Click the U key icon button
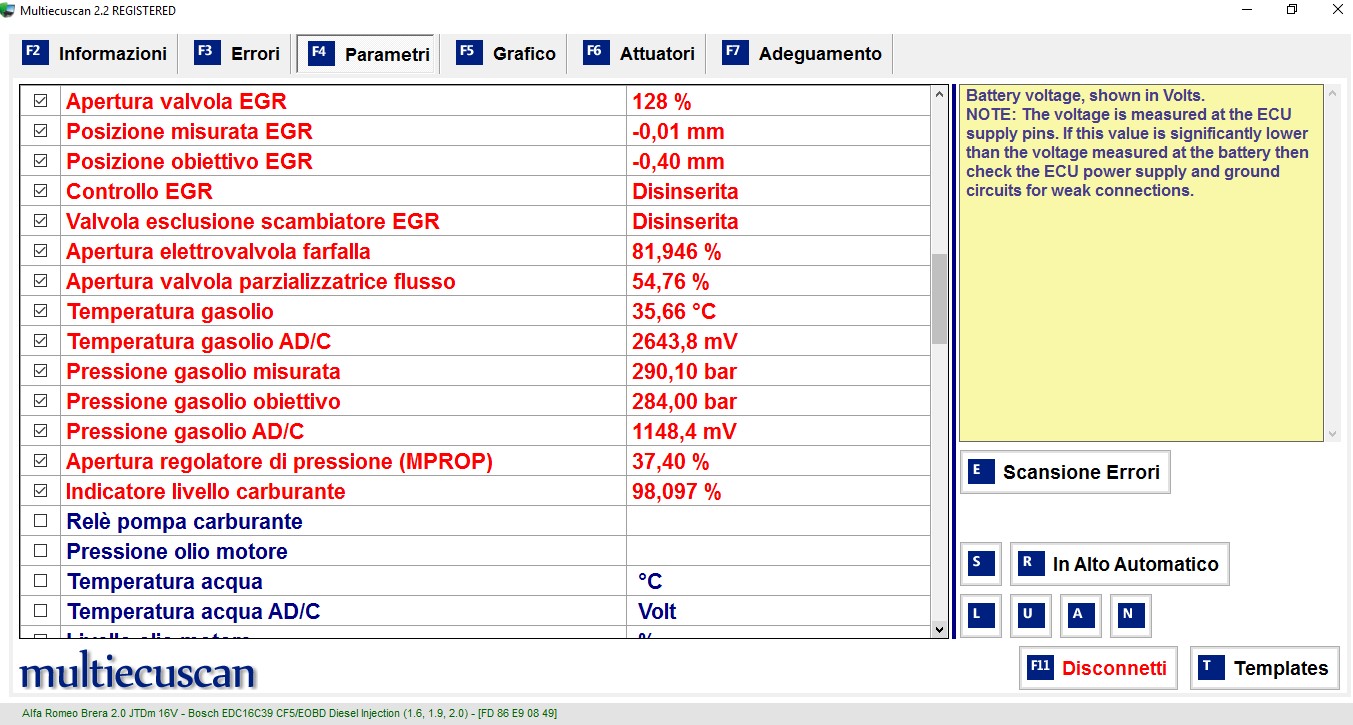Image resolution: width=1353 pixels, height=725 pixels. (1030, 615)
